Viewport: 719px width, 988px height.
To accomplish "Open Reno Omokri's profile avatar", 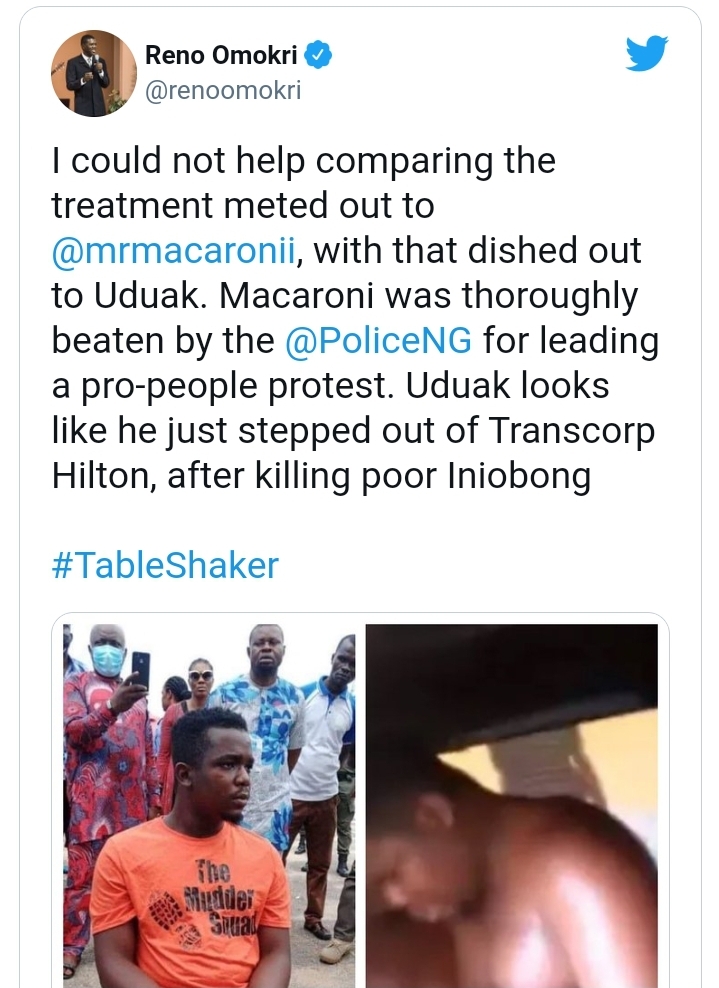I will [x=94, y=72].
